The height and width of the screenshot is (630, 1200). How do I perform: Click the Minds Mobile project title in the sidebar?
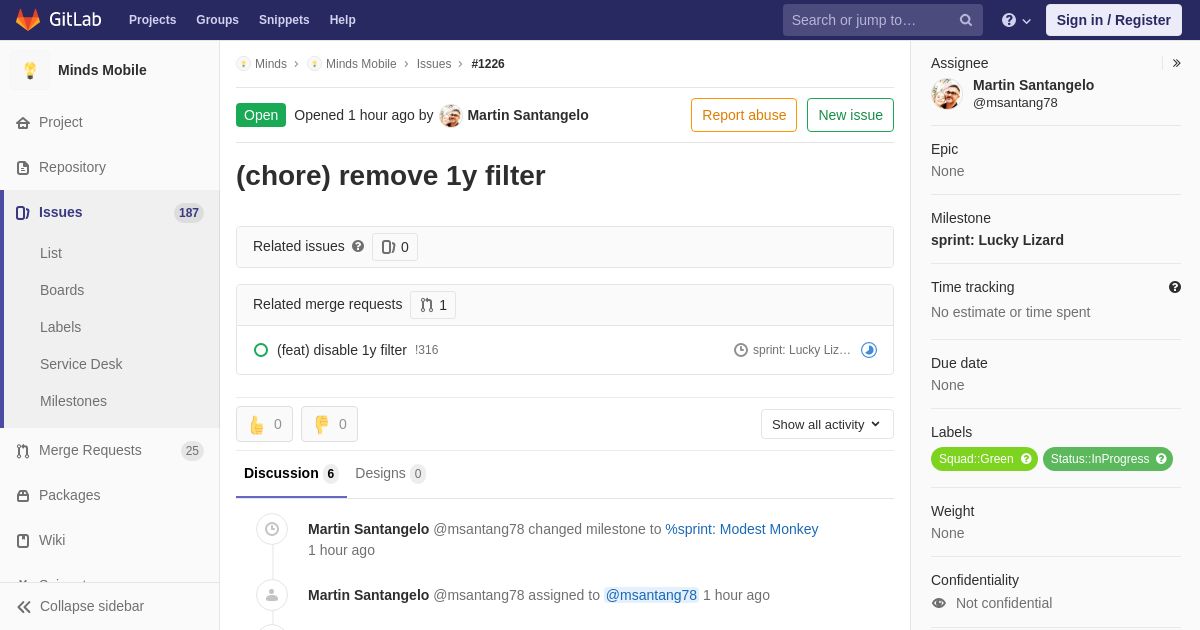[102, 70]
